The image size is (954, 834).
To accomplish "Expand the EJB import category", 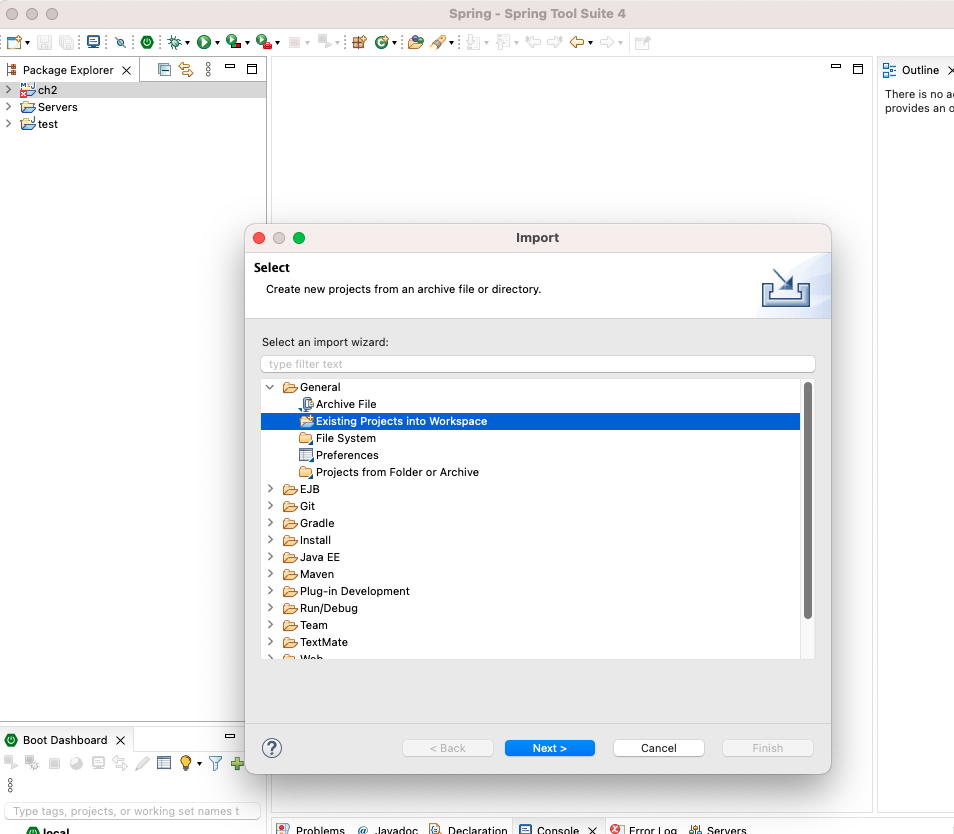I will click(270, 488).
